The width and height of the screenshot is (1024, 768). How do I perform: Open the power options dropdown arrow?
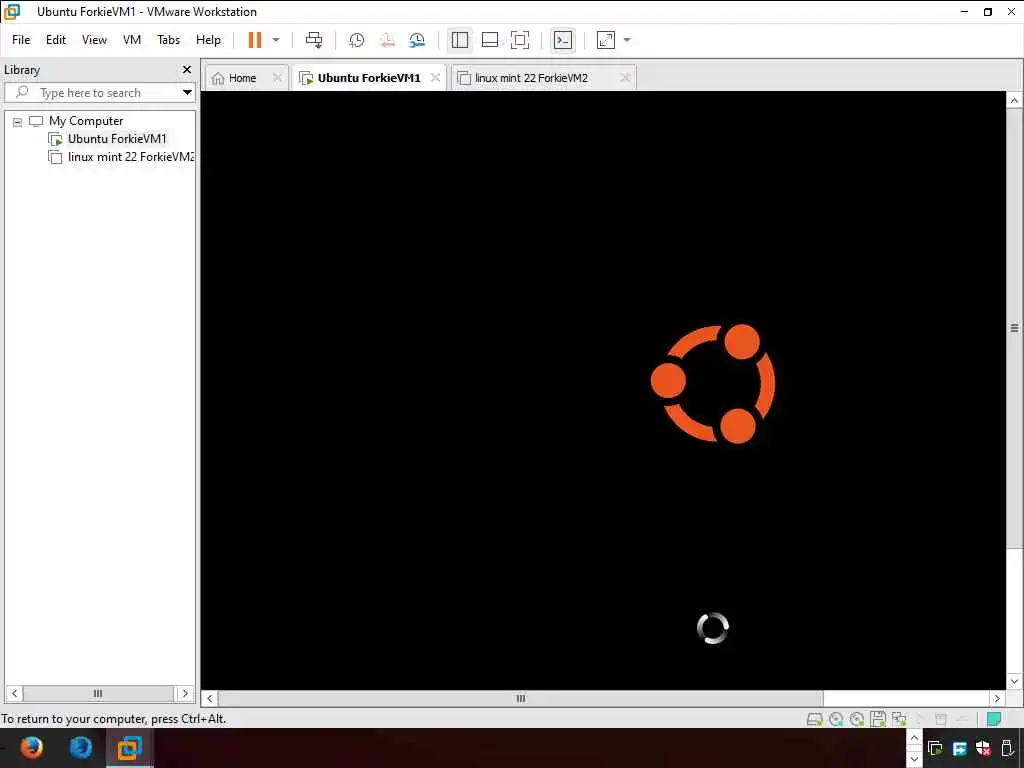pyautogui.click(x=276, y=40)
